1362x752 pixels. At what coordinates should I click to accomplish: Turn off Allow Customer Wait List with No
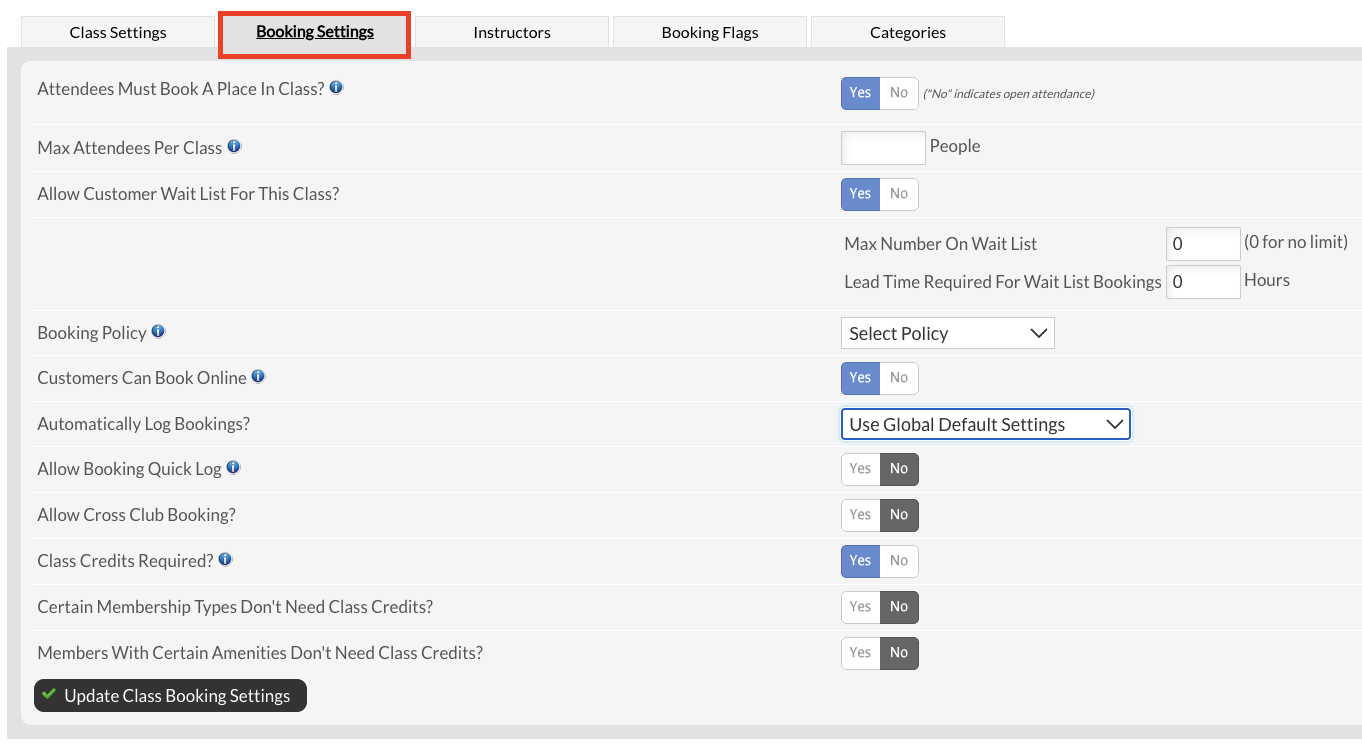[x=899, y=194]
